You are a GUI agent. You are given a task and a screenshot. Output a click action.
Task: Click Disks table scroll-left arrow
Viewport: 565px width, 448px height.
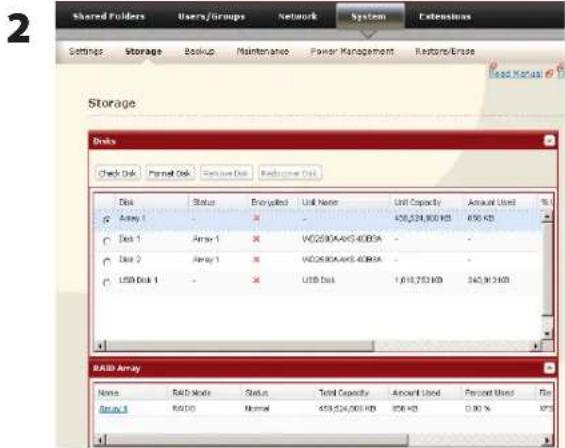tap(101, 346)
